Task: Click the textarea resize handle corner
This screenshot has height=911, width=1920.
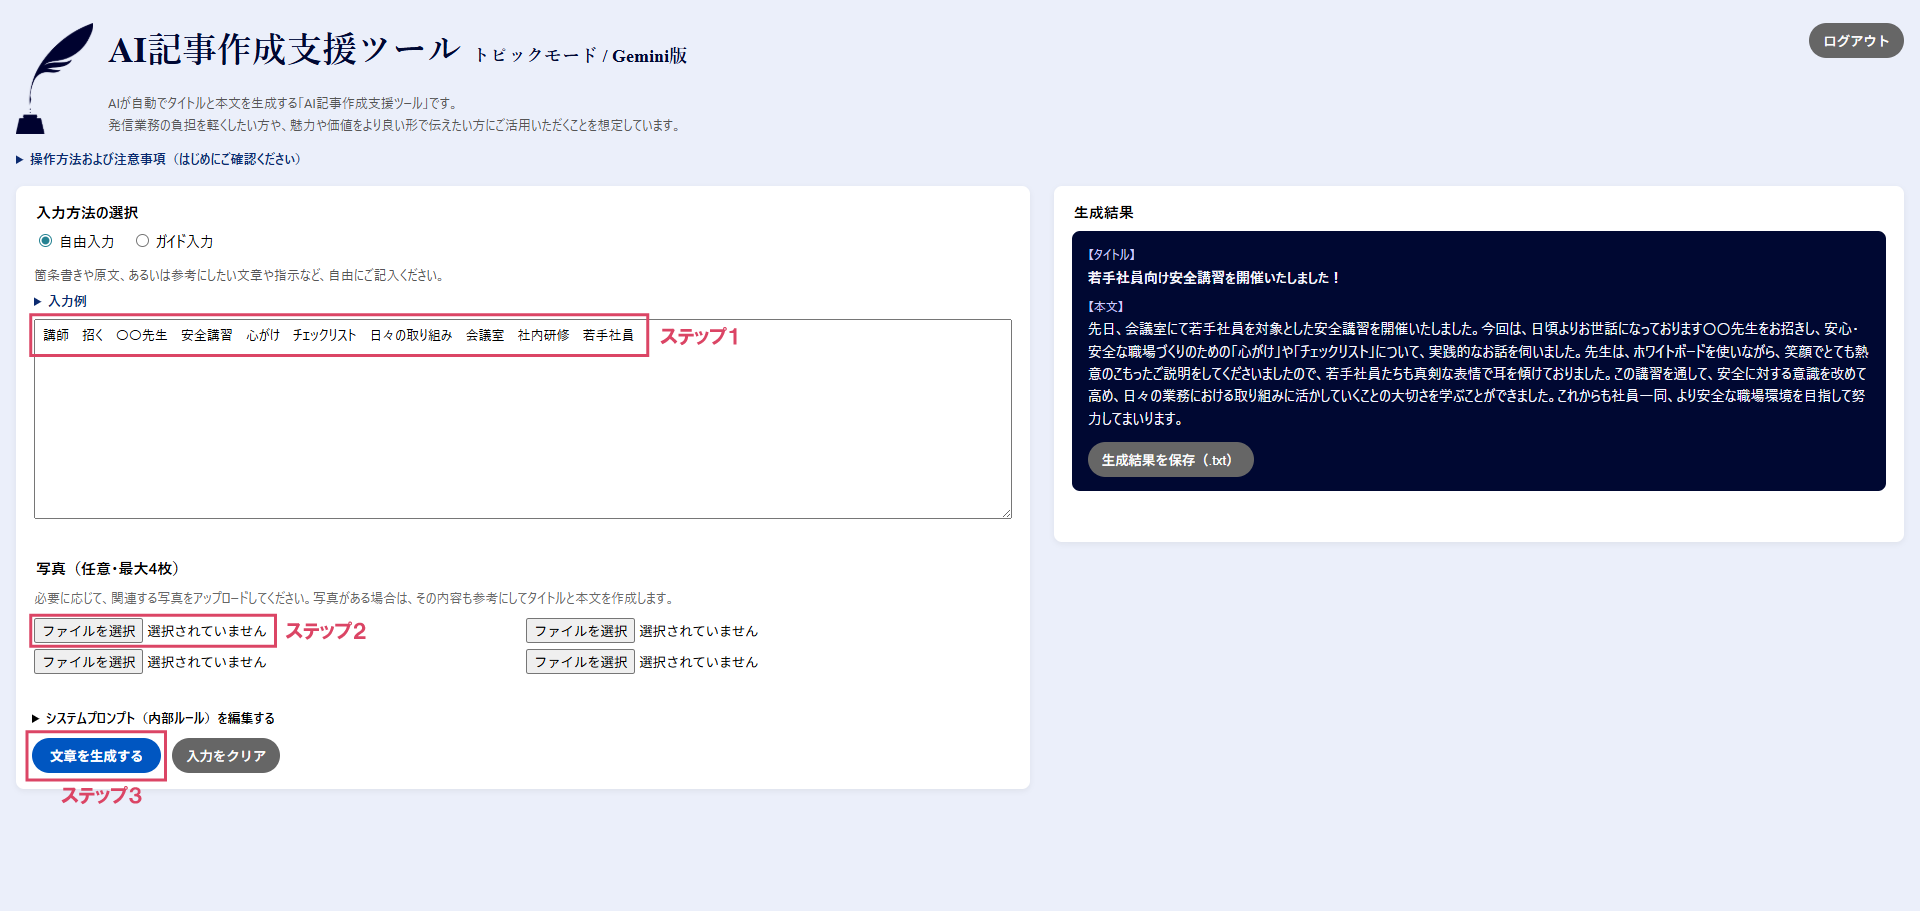Action: [1006, 513]
